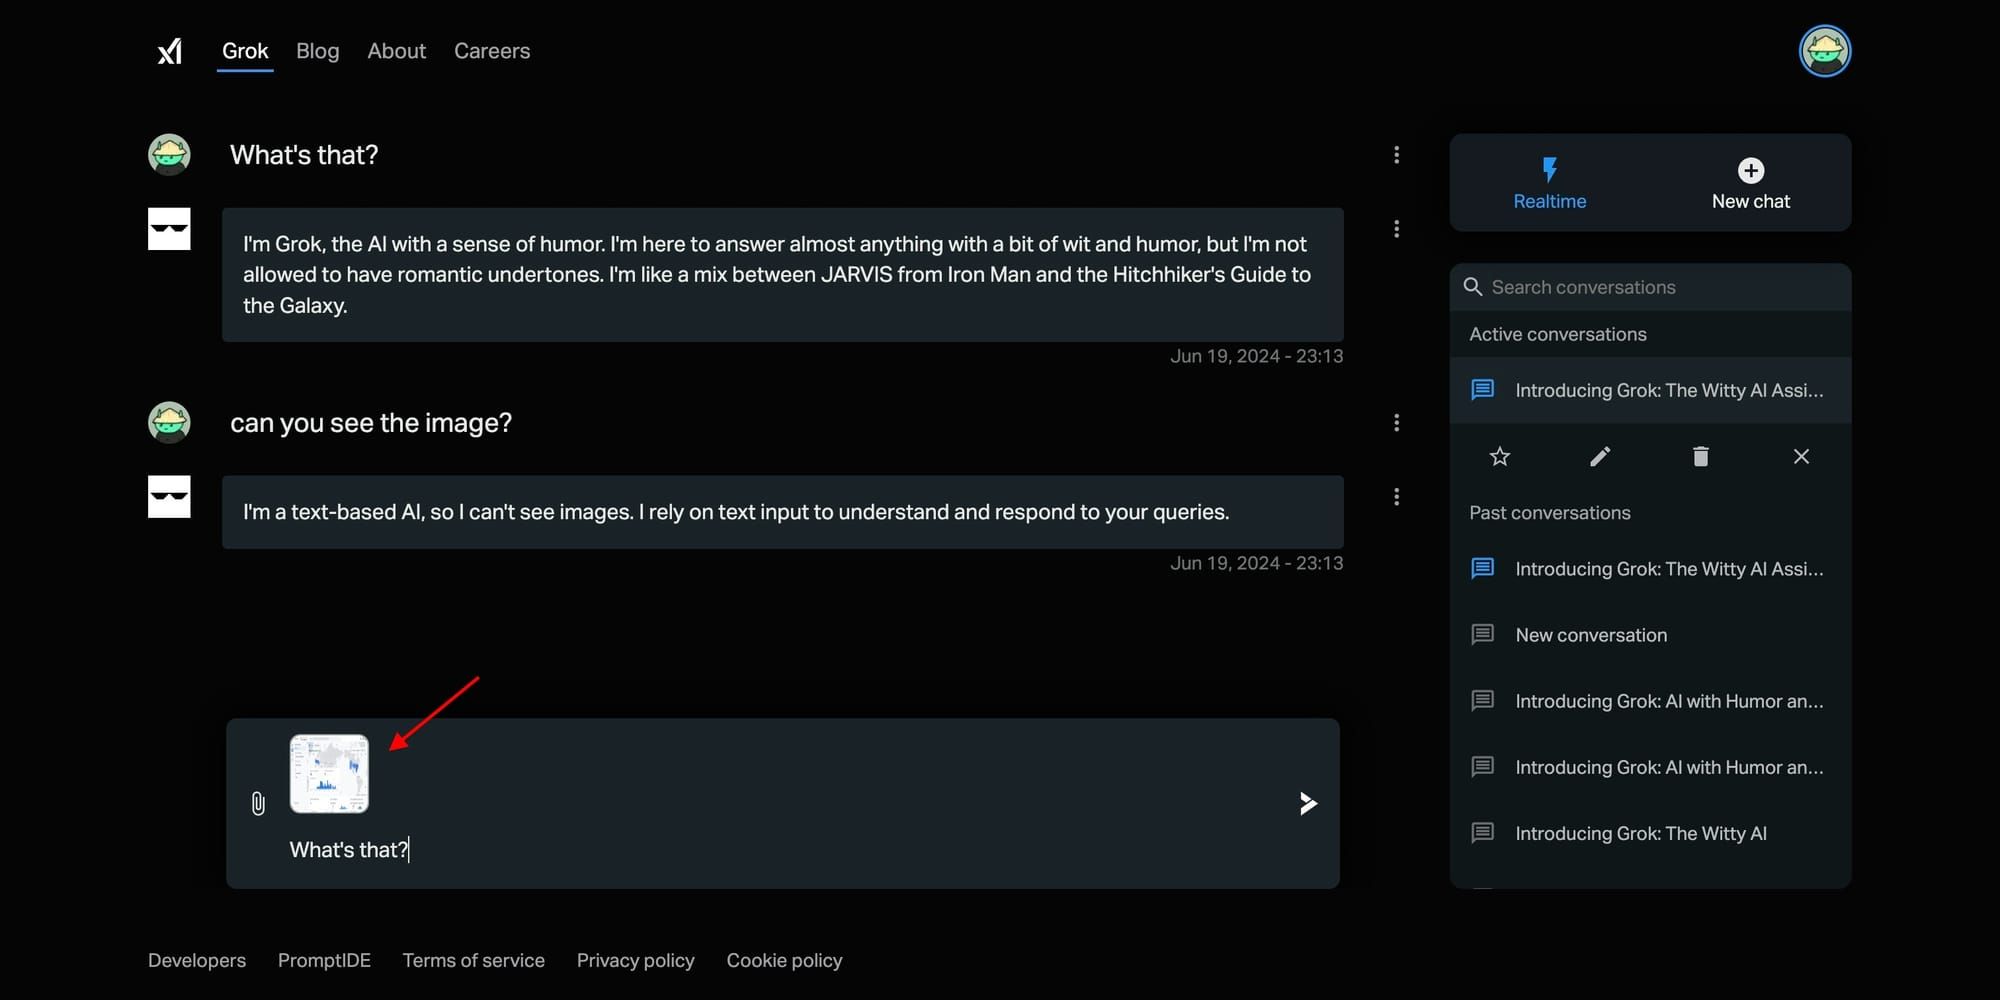The image size is (2000, 1000).
Task: Click the send arrow to submit message
Action: click(1308, 803)
